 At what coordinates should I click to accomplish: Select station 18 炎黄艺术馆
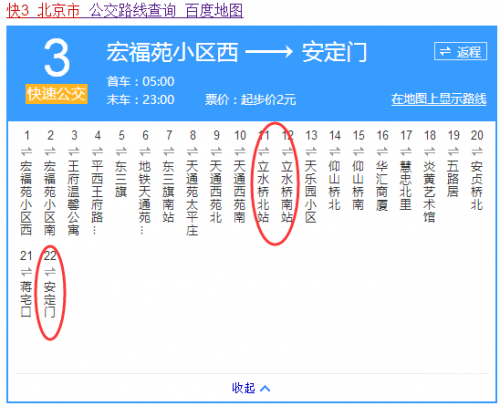(x=430, y=192)
